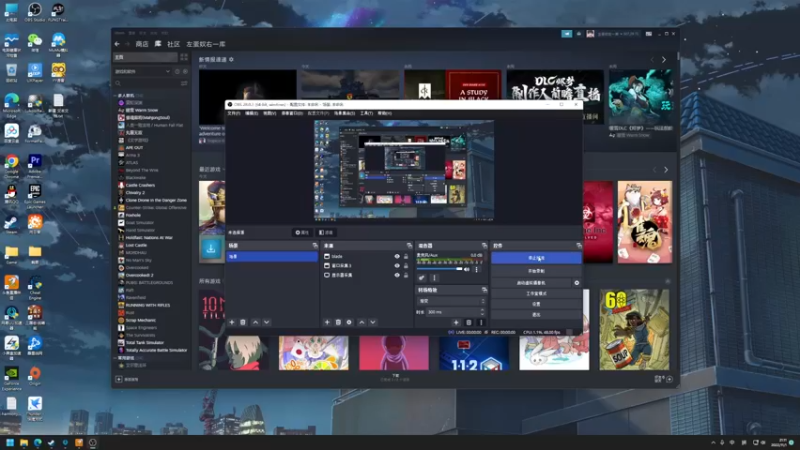
Task: Open 60 Seconds game thumbnail in Steam
Action: tap(634, 330)
